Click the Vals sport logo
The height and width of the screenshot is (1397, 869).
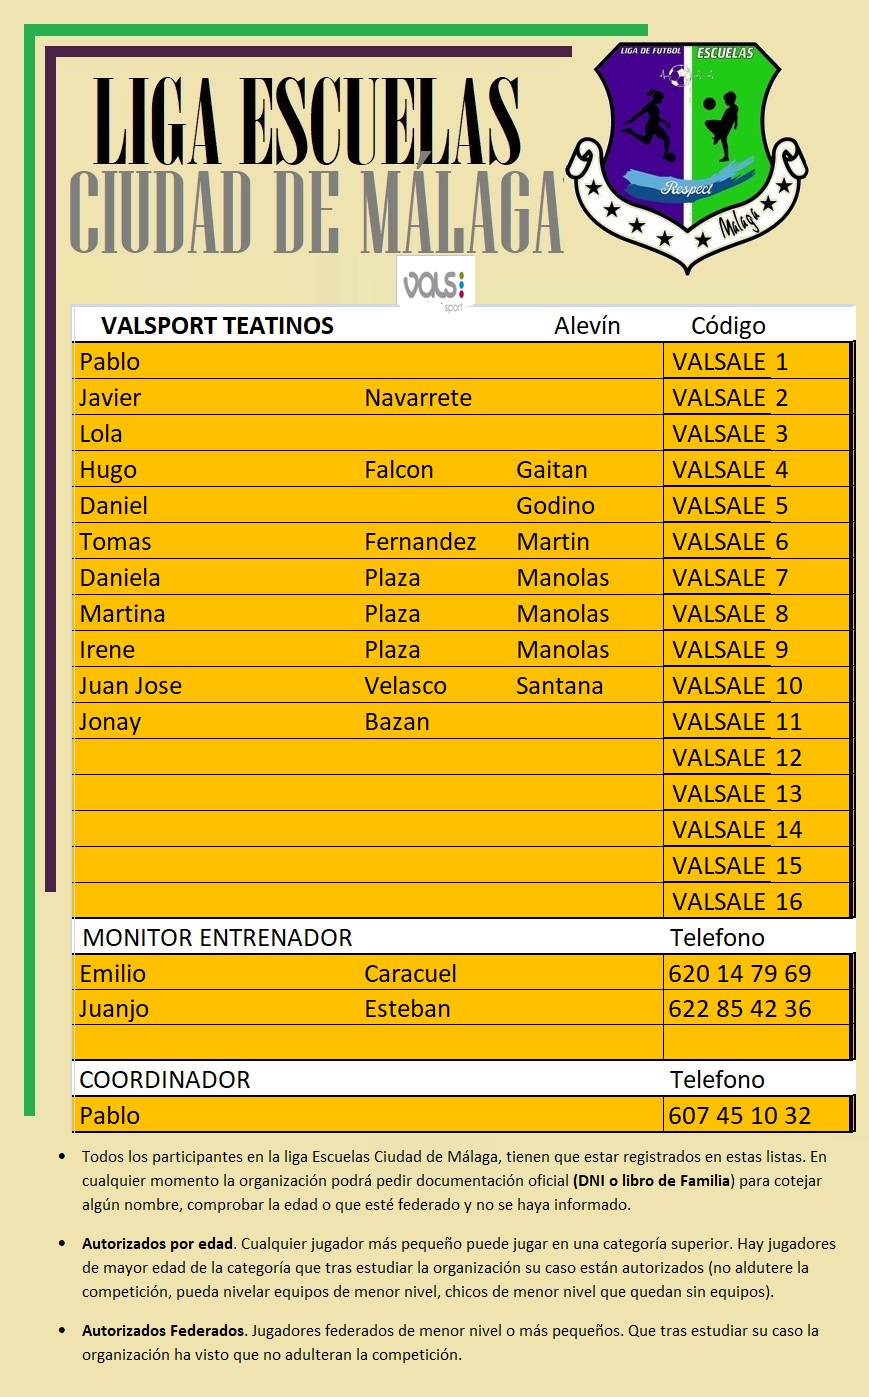(x=435, y=285)
